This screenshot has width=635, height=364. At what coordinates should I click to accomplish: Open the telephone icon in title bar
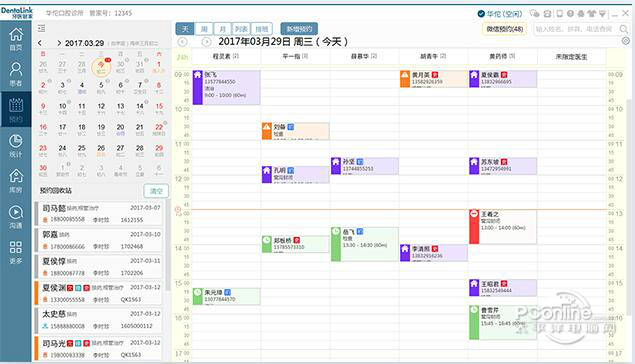[548, 13]
